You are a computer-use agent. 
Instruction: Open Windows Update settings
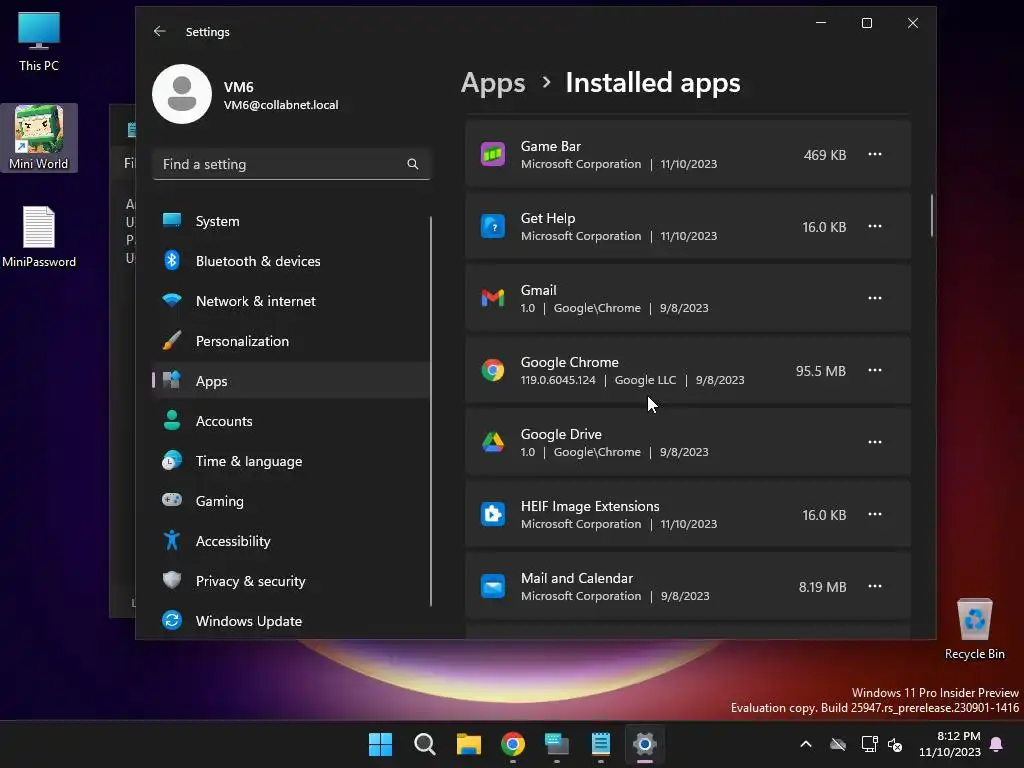tap(291, 620)
